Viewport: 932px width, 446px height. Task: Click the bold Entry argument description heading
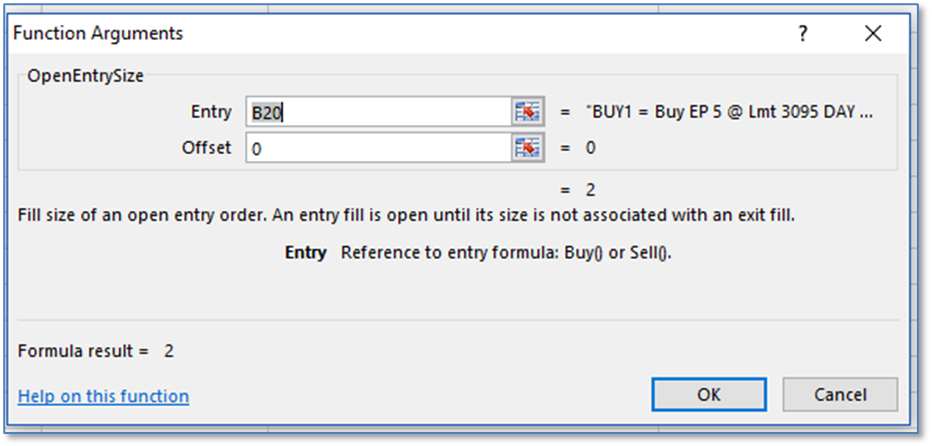[305, 252]
